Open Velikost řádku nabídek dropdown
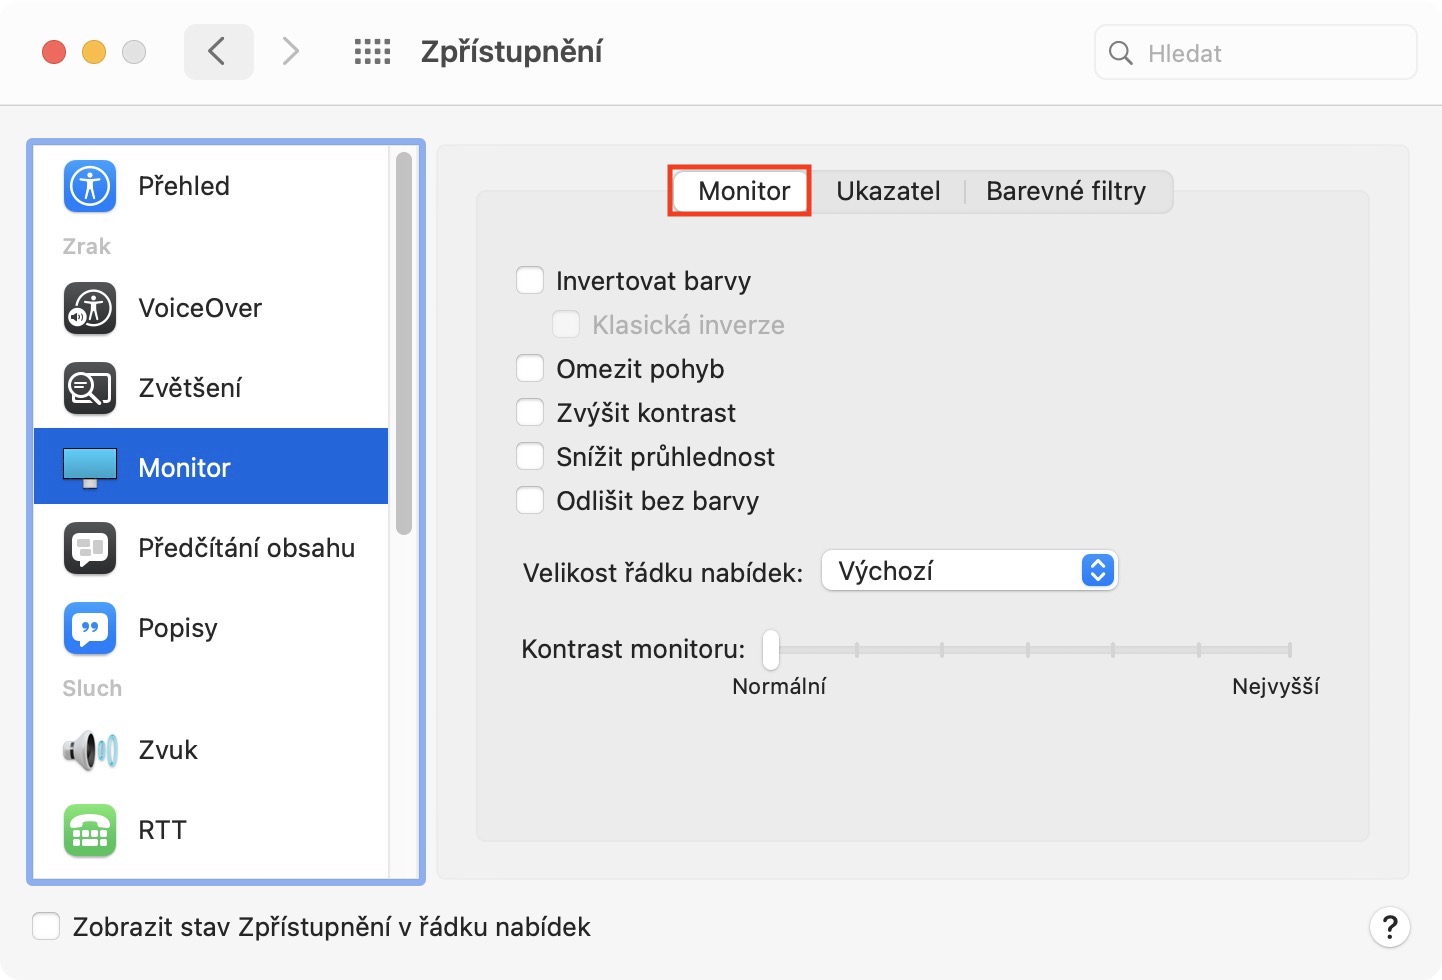Viewport: 1442px width, 980px height. click(968, 571)
